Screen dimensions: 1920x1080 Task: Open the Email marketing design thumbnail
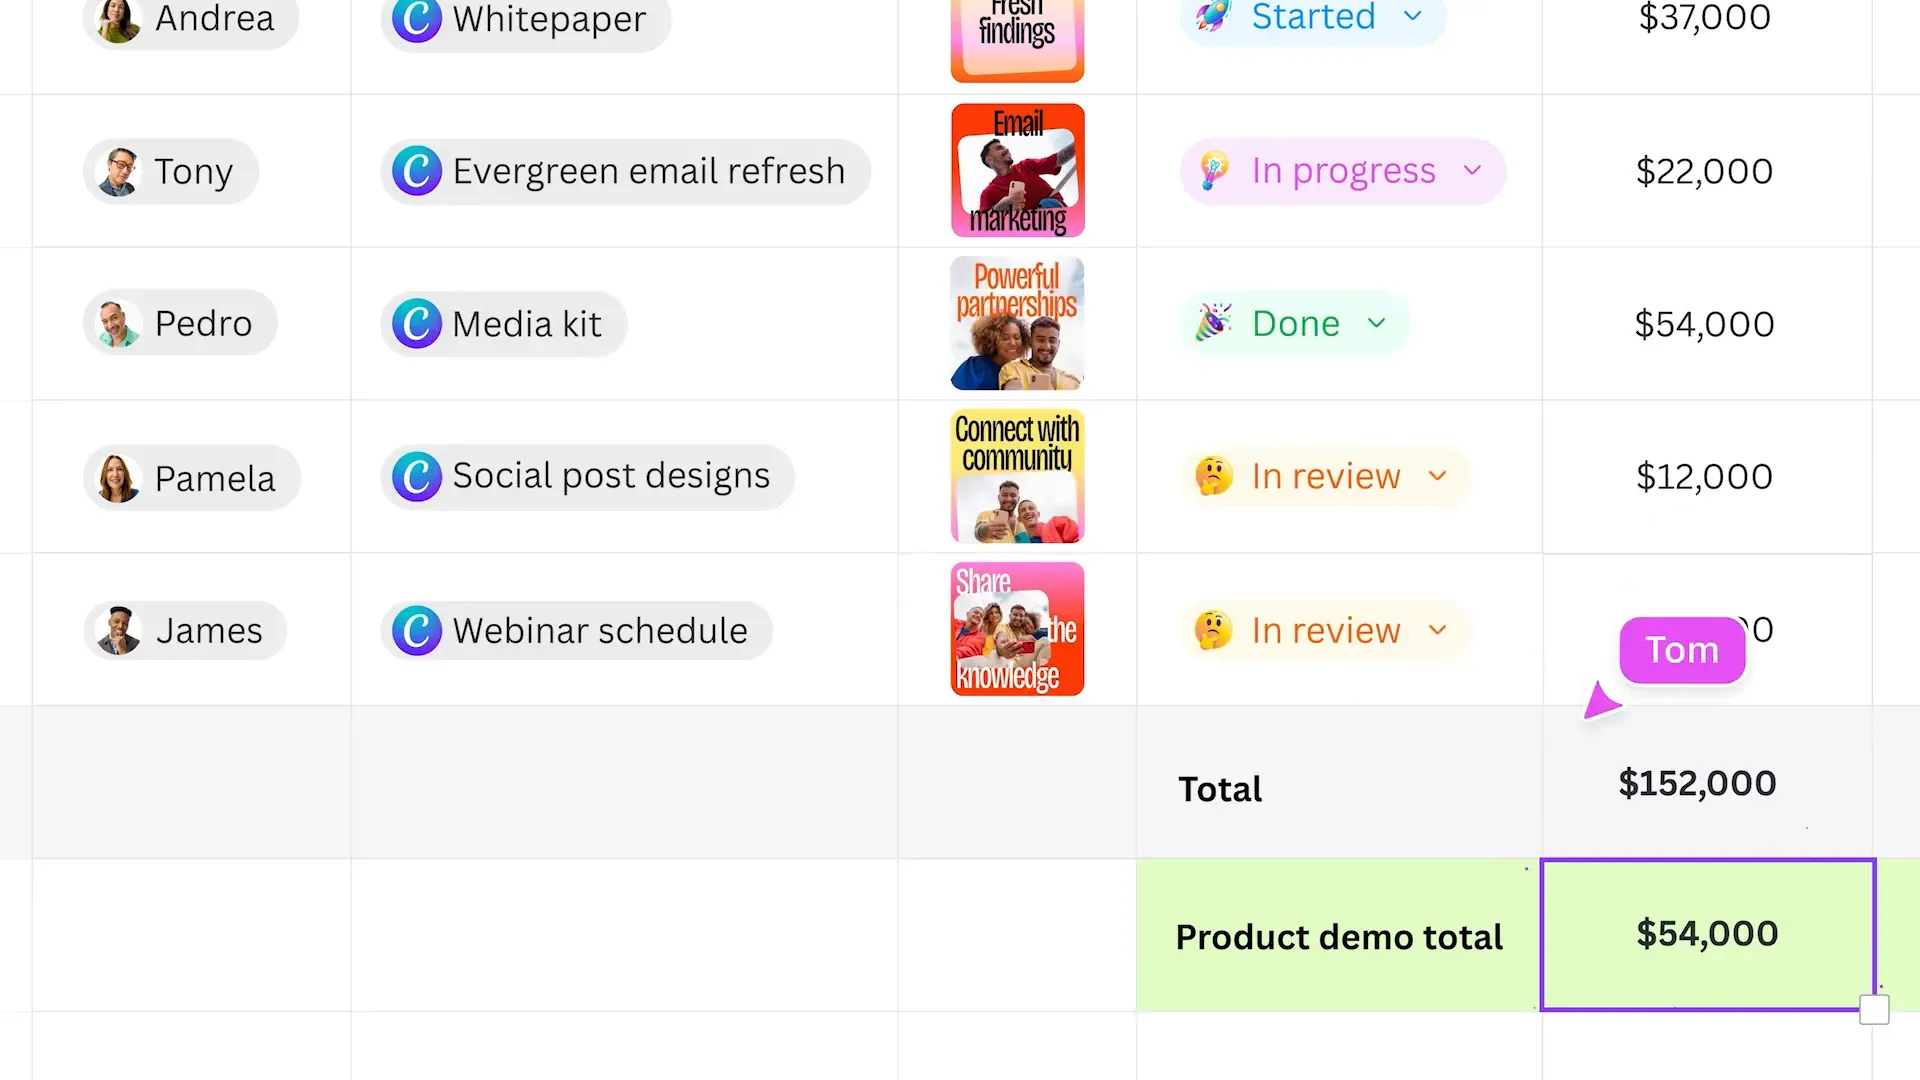(1017, 171)
